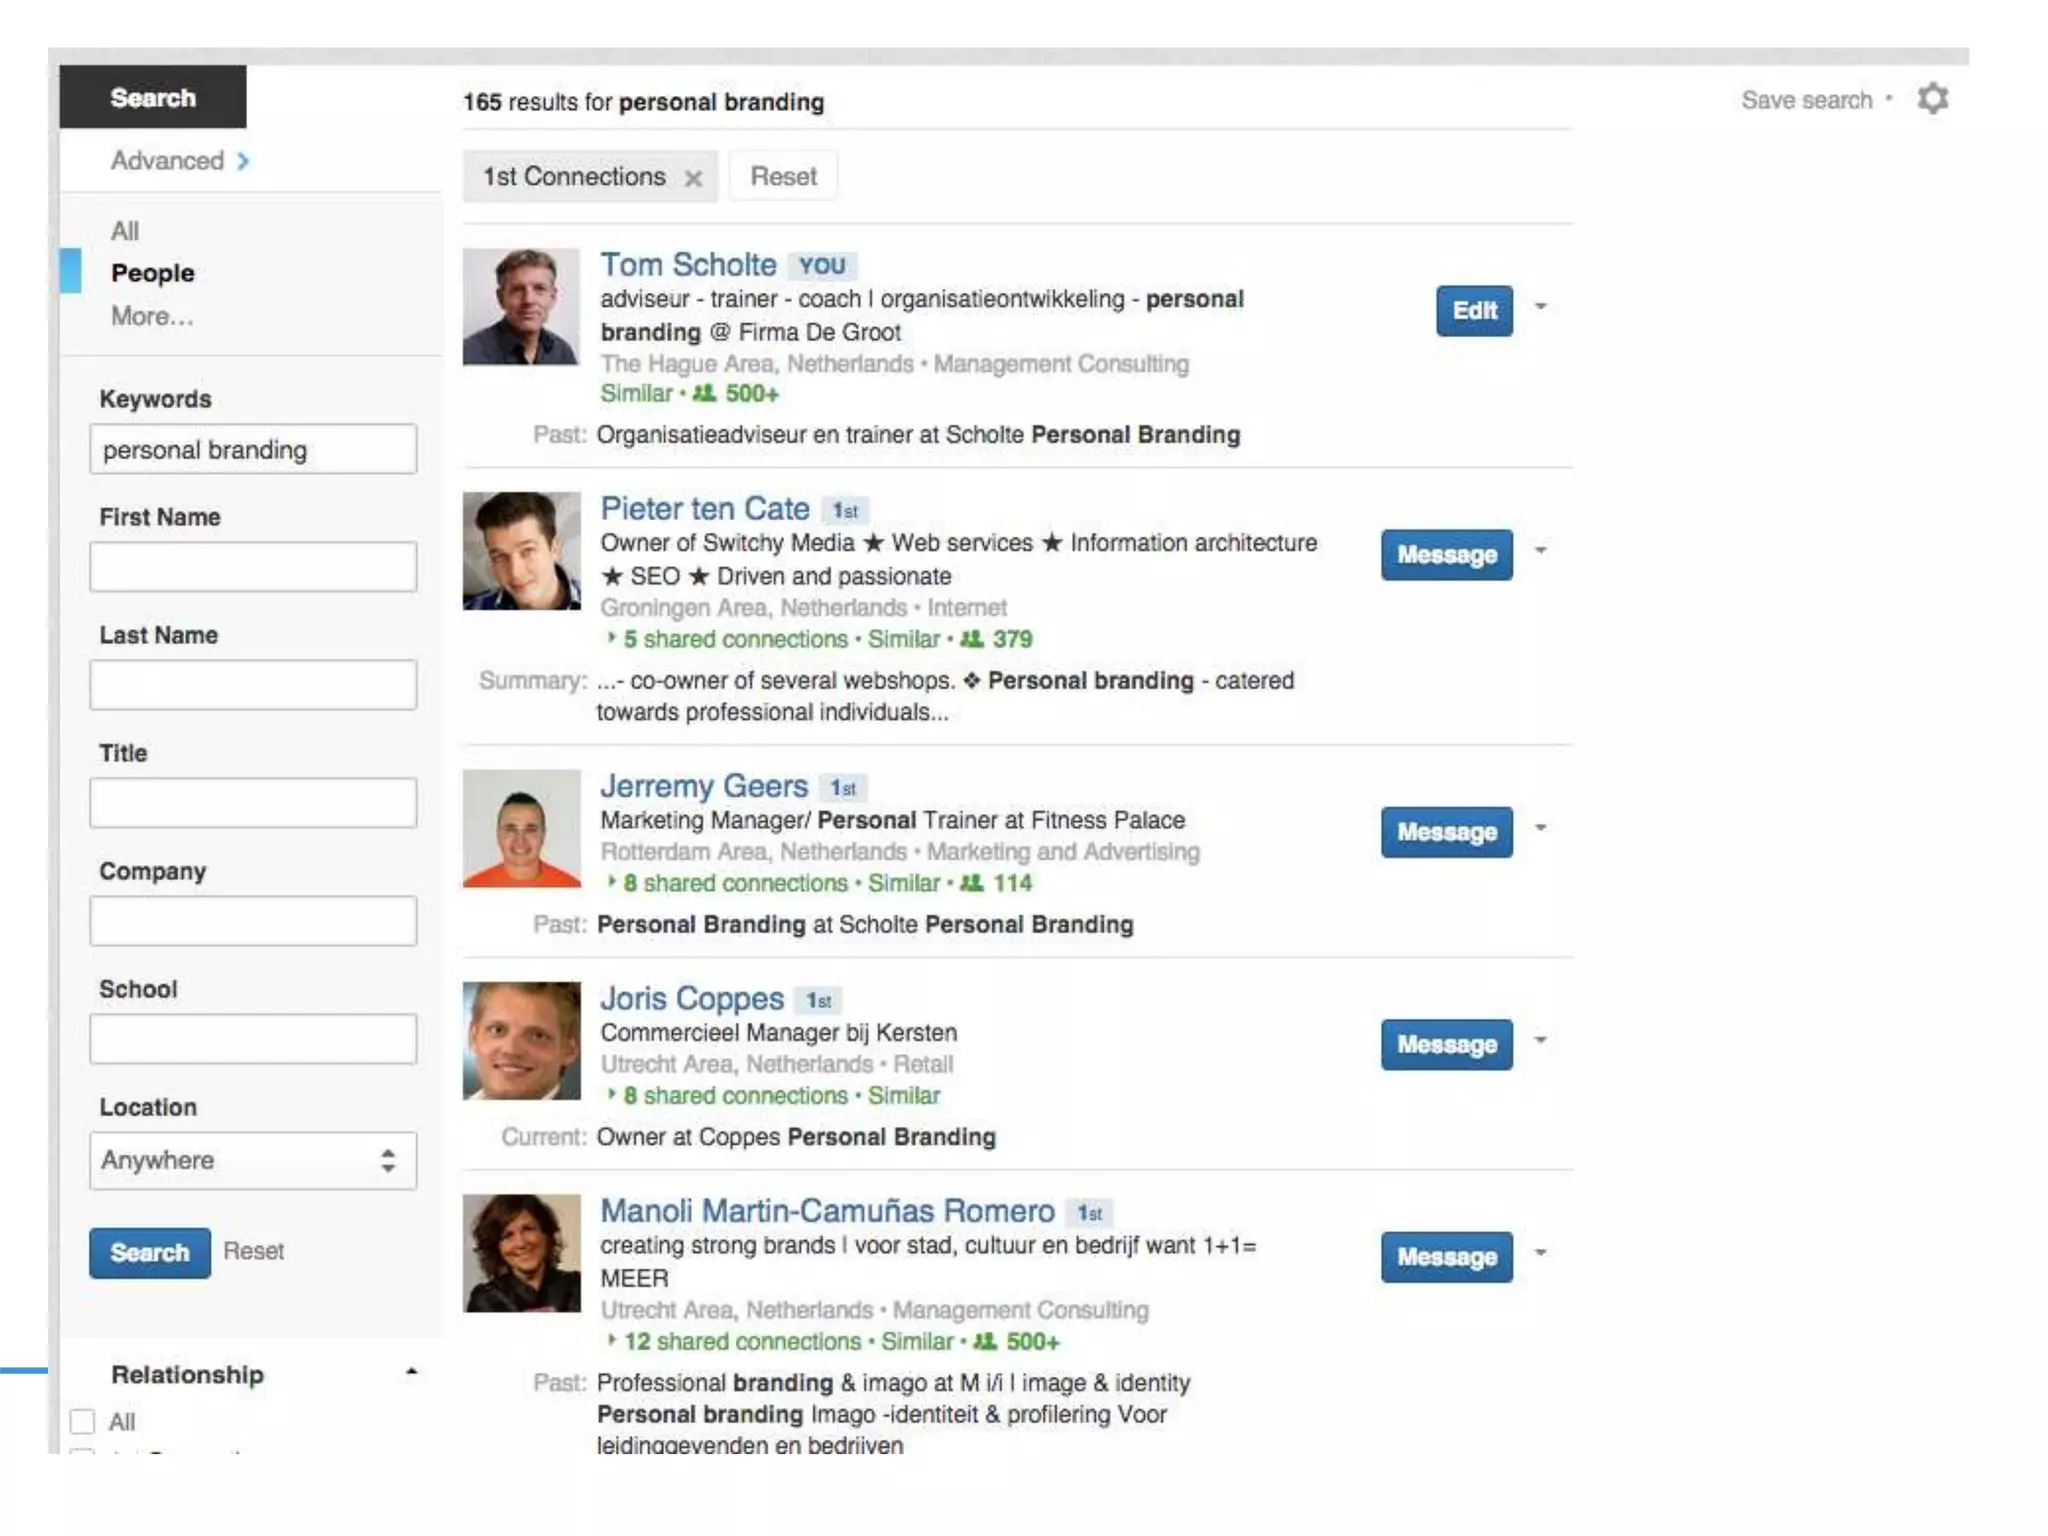Message Jerremy Geers
Screen dimensions: 2048x1536
tap(1446, 832)
